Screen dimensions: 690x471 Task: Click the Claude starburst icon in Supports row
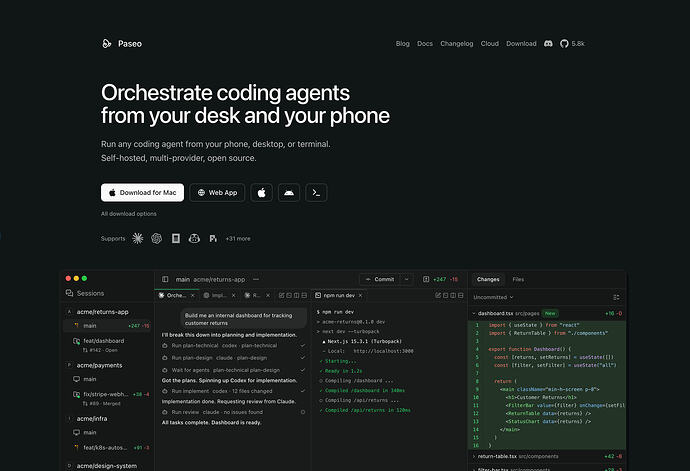click(138, 239)
